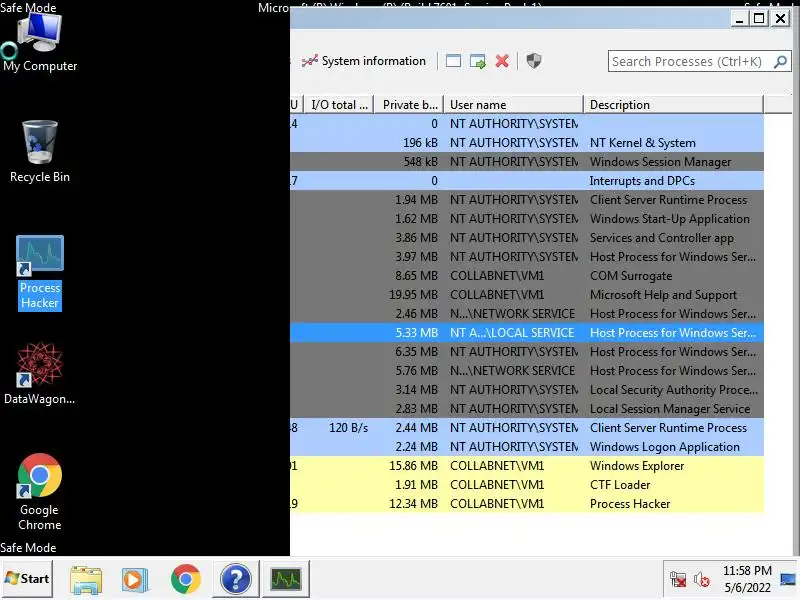Click the find window and thread icon
This screenshot has height=600, width=800.
478,61
